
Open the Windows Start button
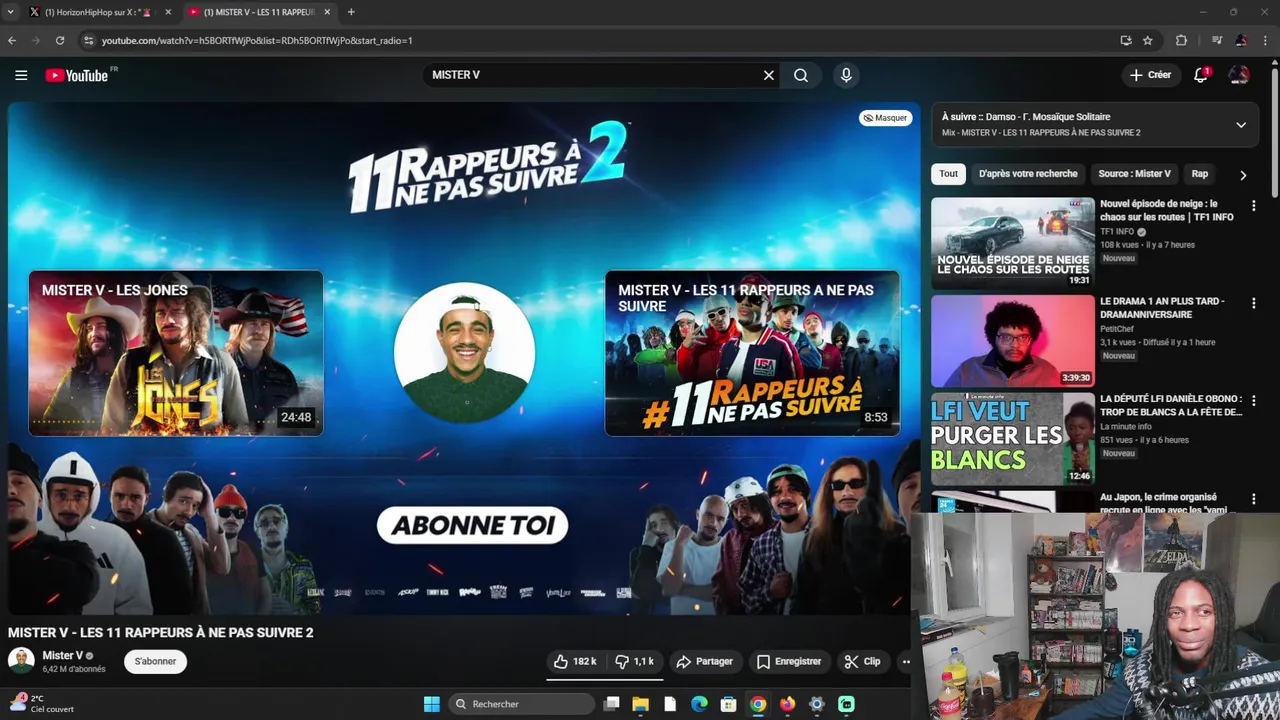pos(432,704)
